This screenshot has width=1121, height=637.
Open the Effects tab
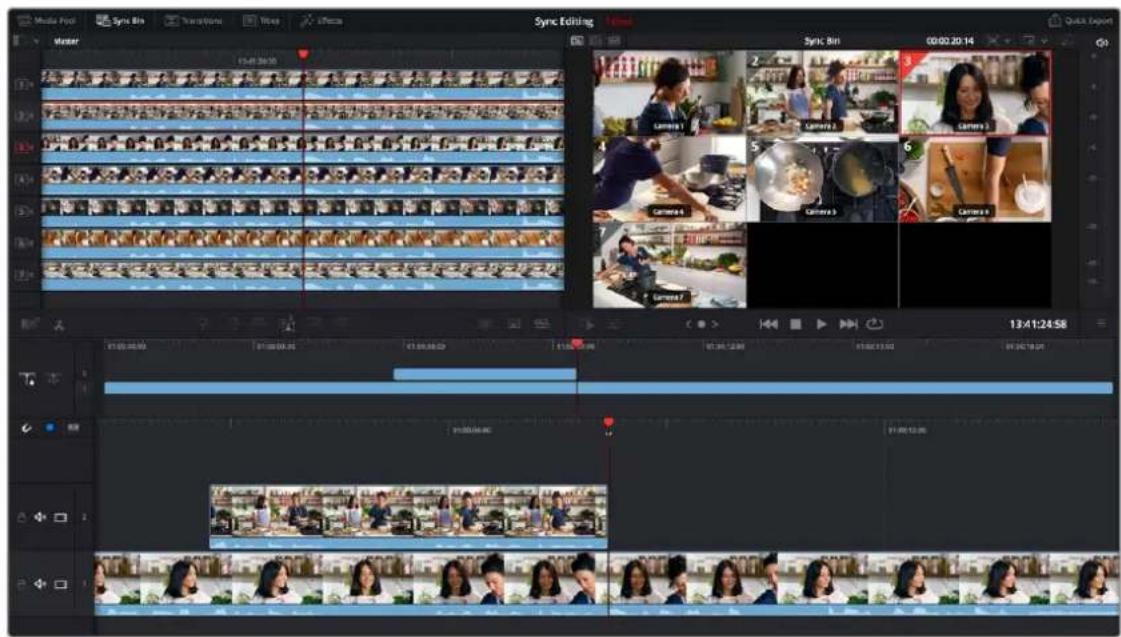[321, 21]
